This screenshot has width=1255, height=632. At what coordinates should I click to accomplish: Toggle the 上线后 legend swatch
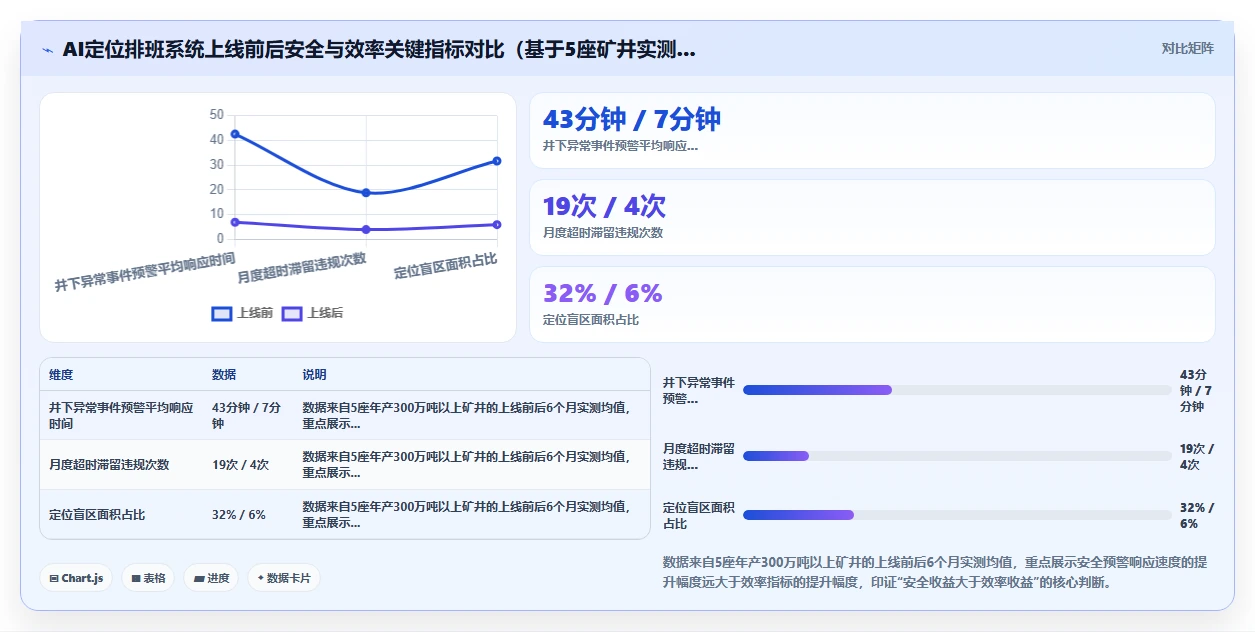[x=292, y=313]
